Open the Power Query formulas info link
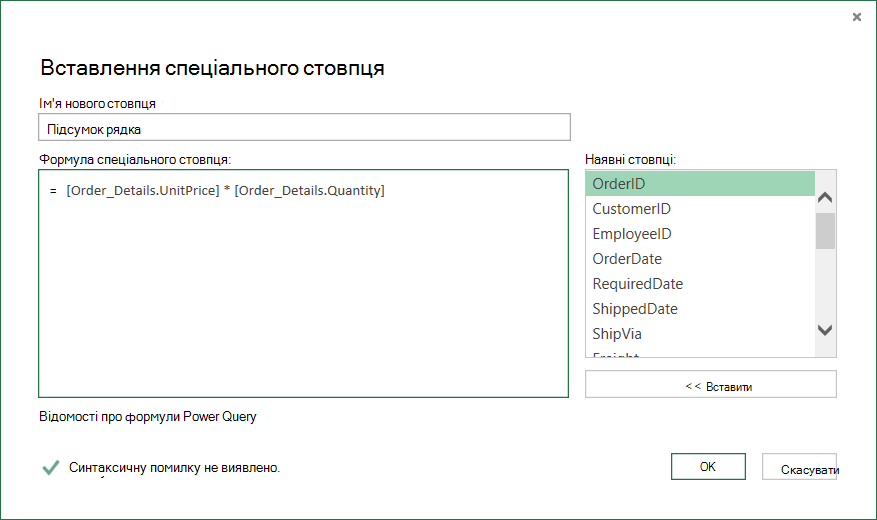877x520 pixels. [x=148, y=417]
